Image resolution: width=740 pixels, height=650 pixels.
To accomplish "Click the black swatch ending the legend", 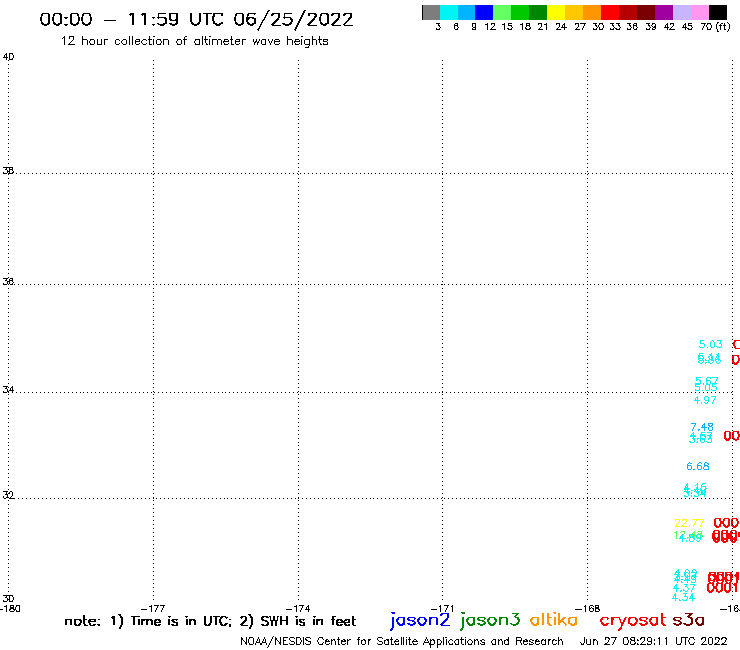I will [718, 12].
